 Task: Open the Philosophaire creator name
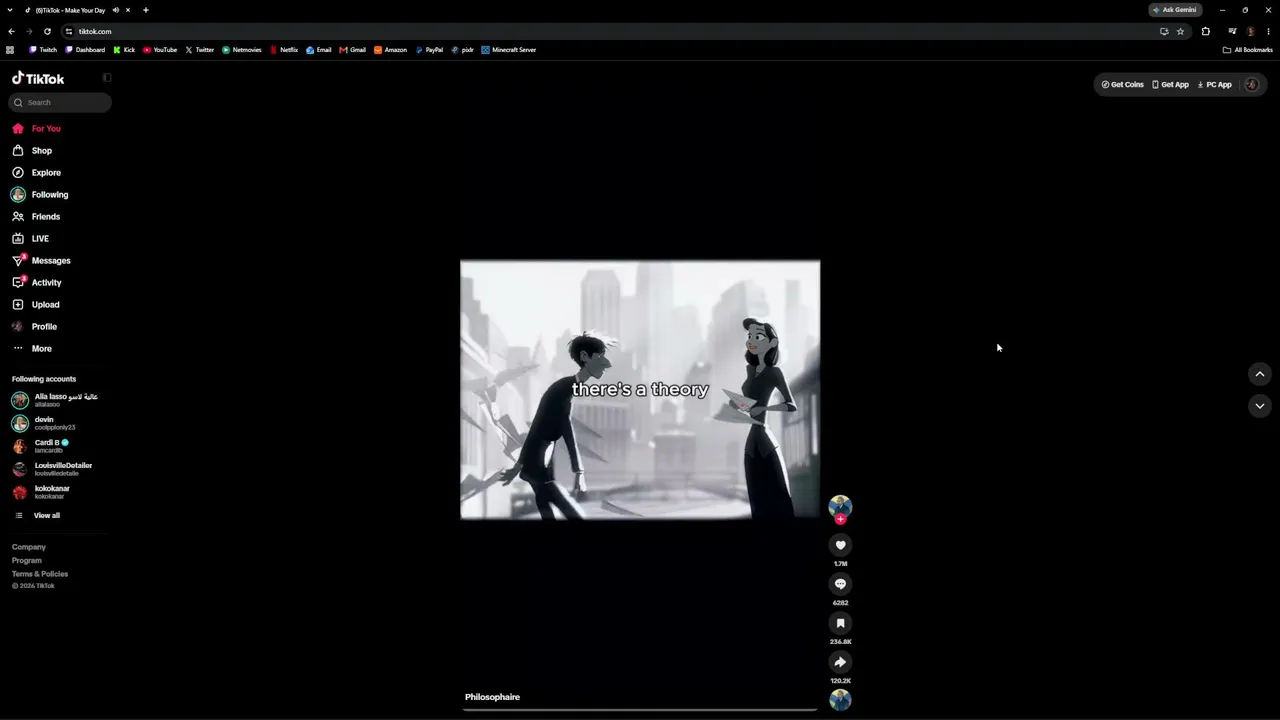[492, 697]
